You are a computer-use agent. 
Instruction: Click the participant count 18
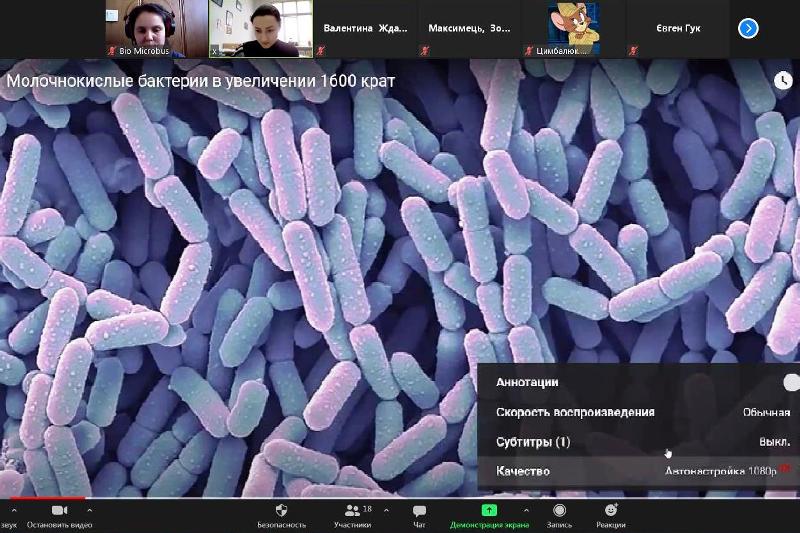(x=367, y=509)
